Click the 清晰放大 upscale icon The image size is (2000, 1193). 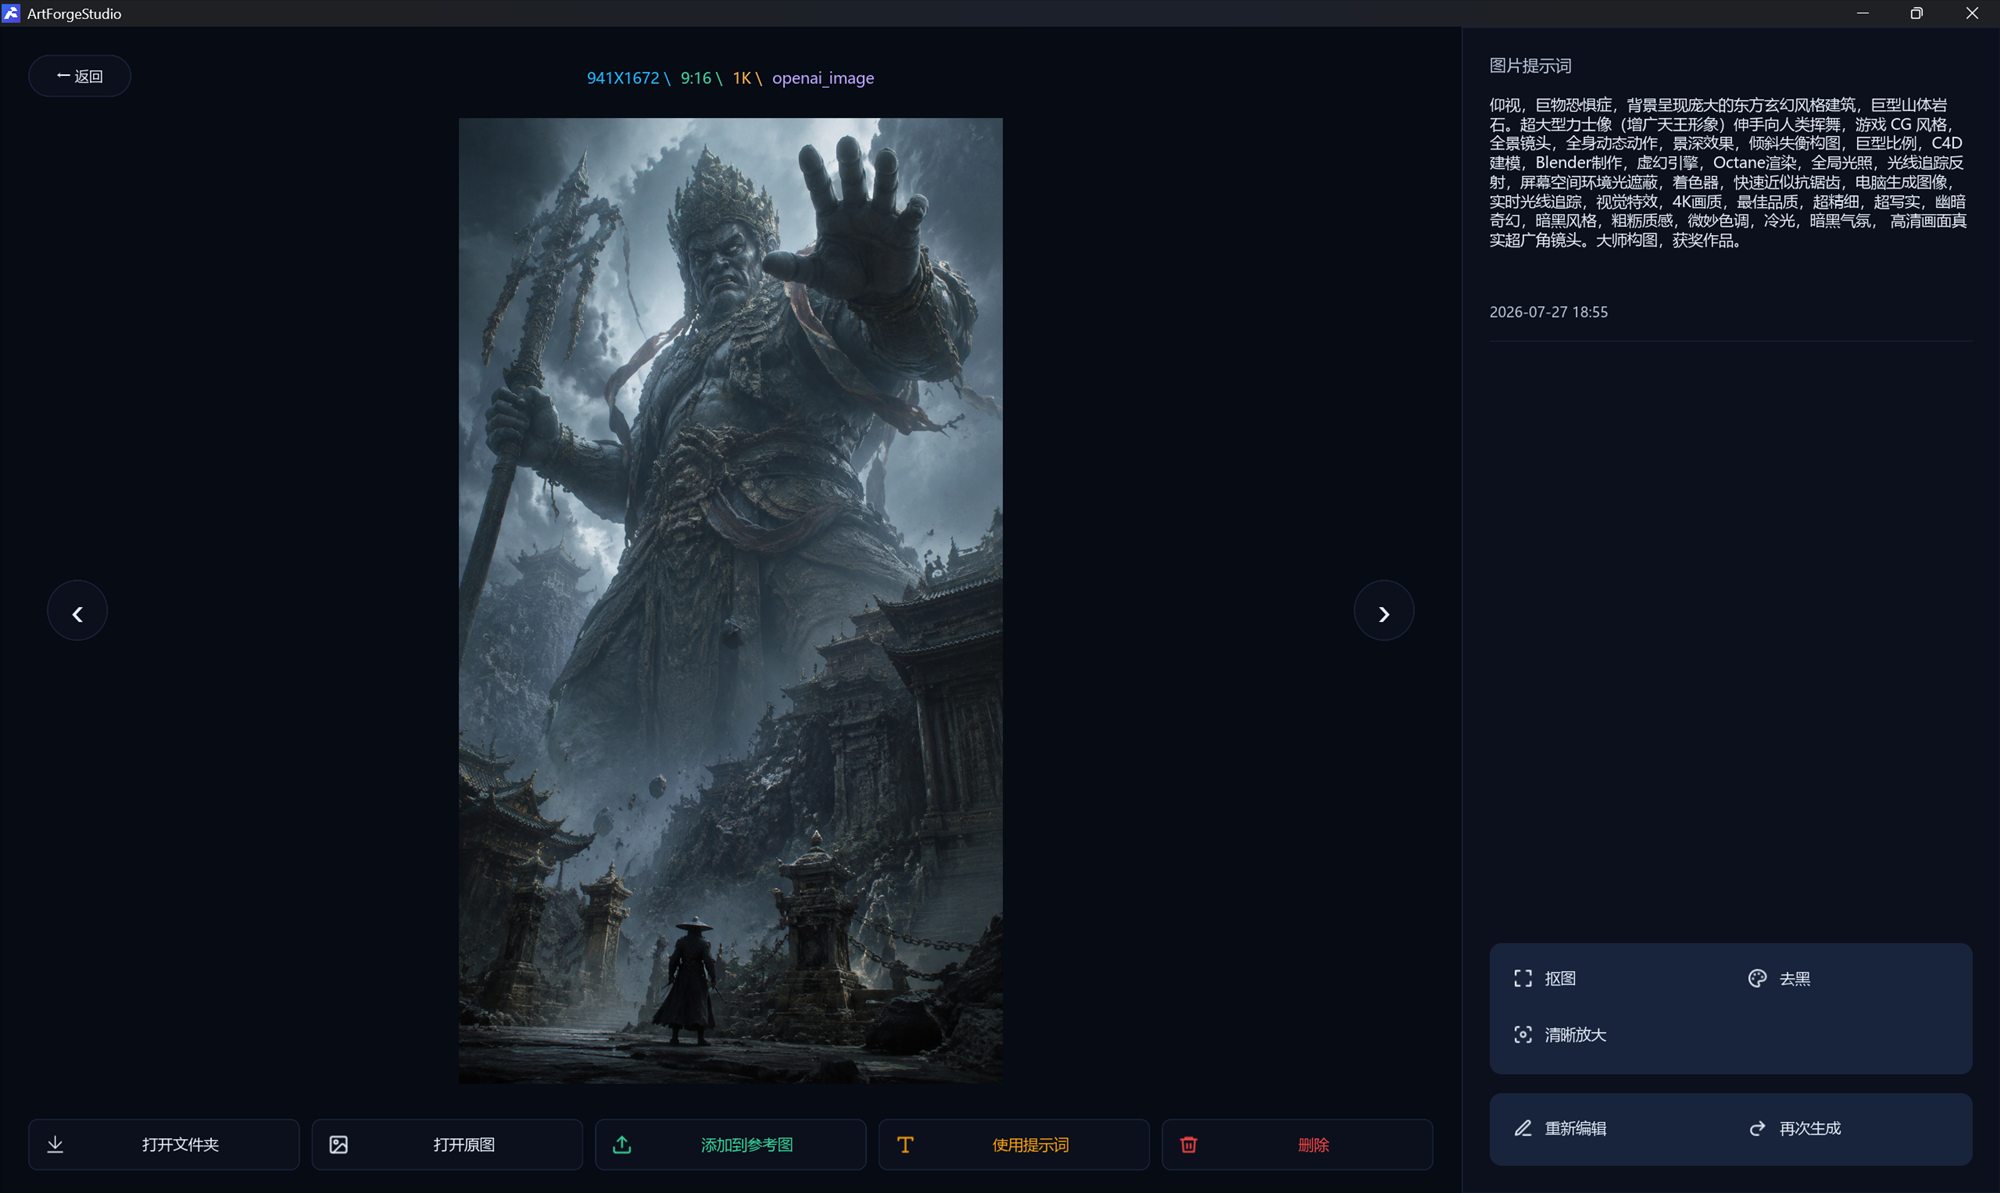(1523, 1034)
